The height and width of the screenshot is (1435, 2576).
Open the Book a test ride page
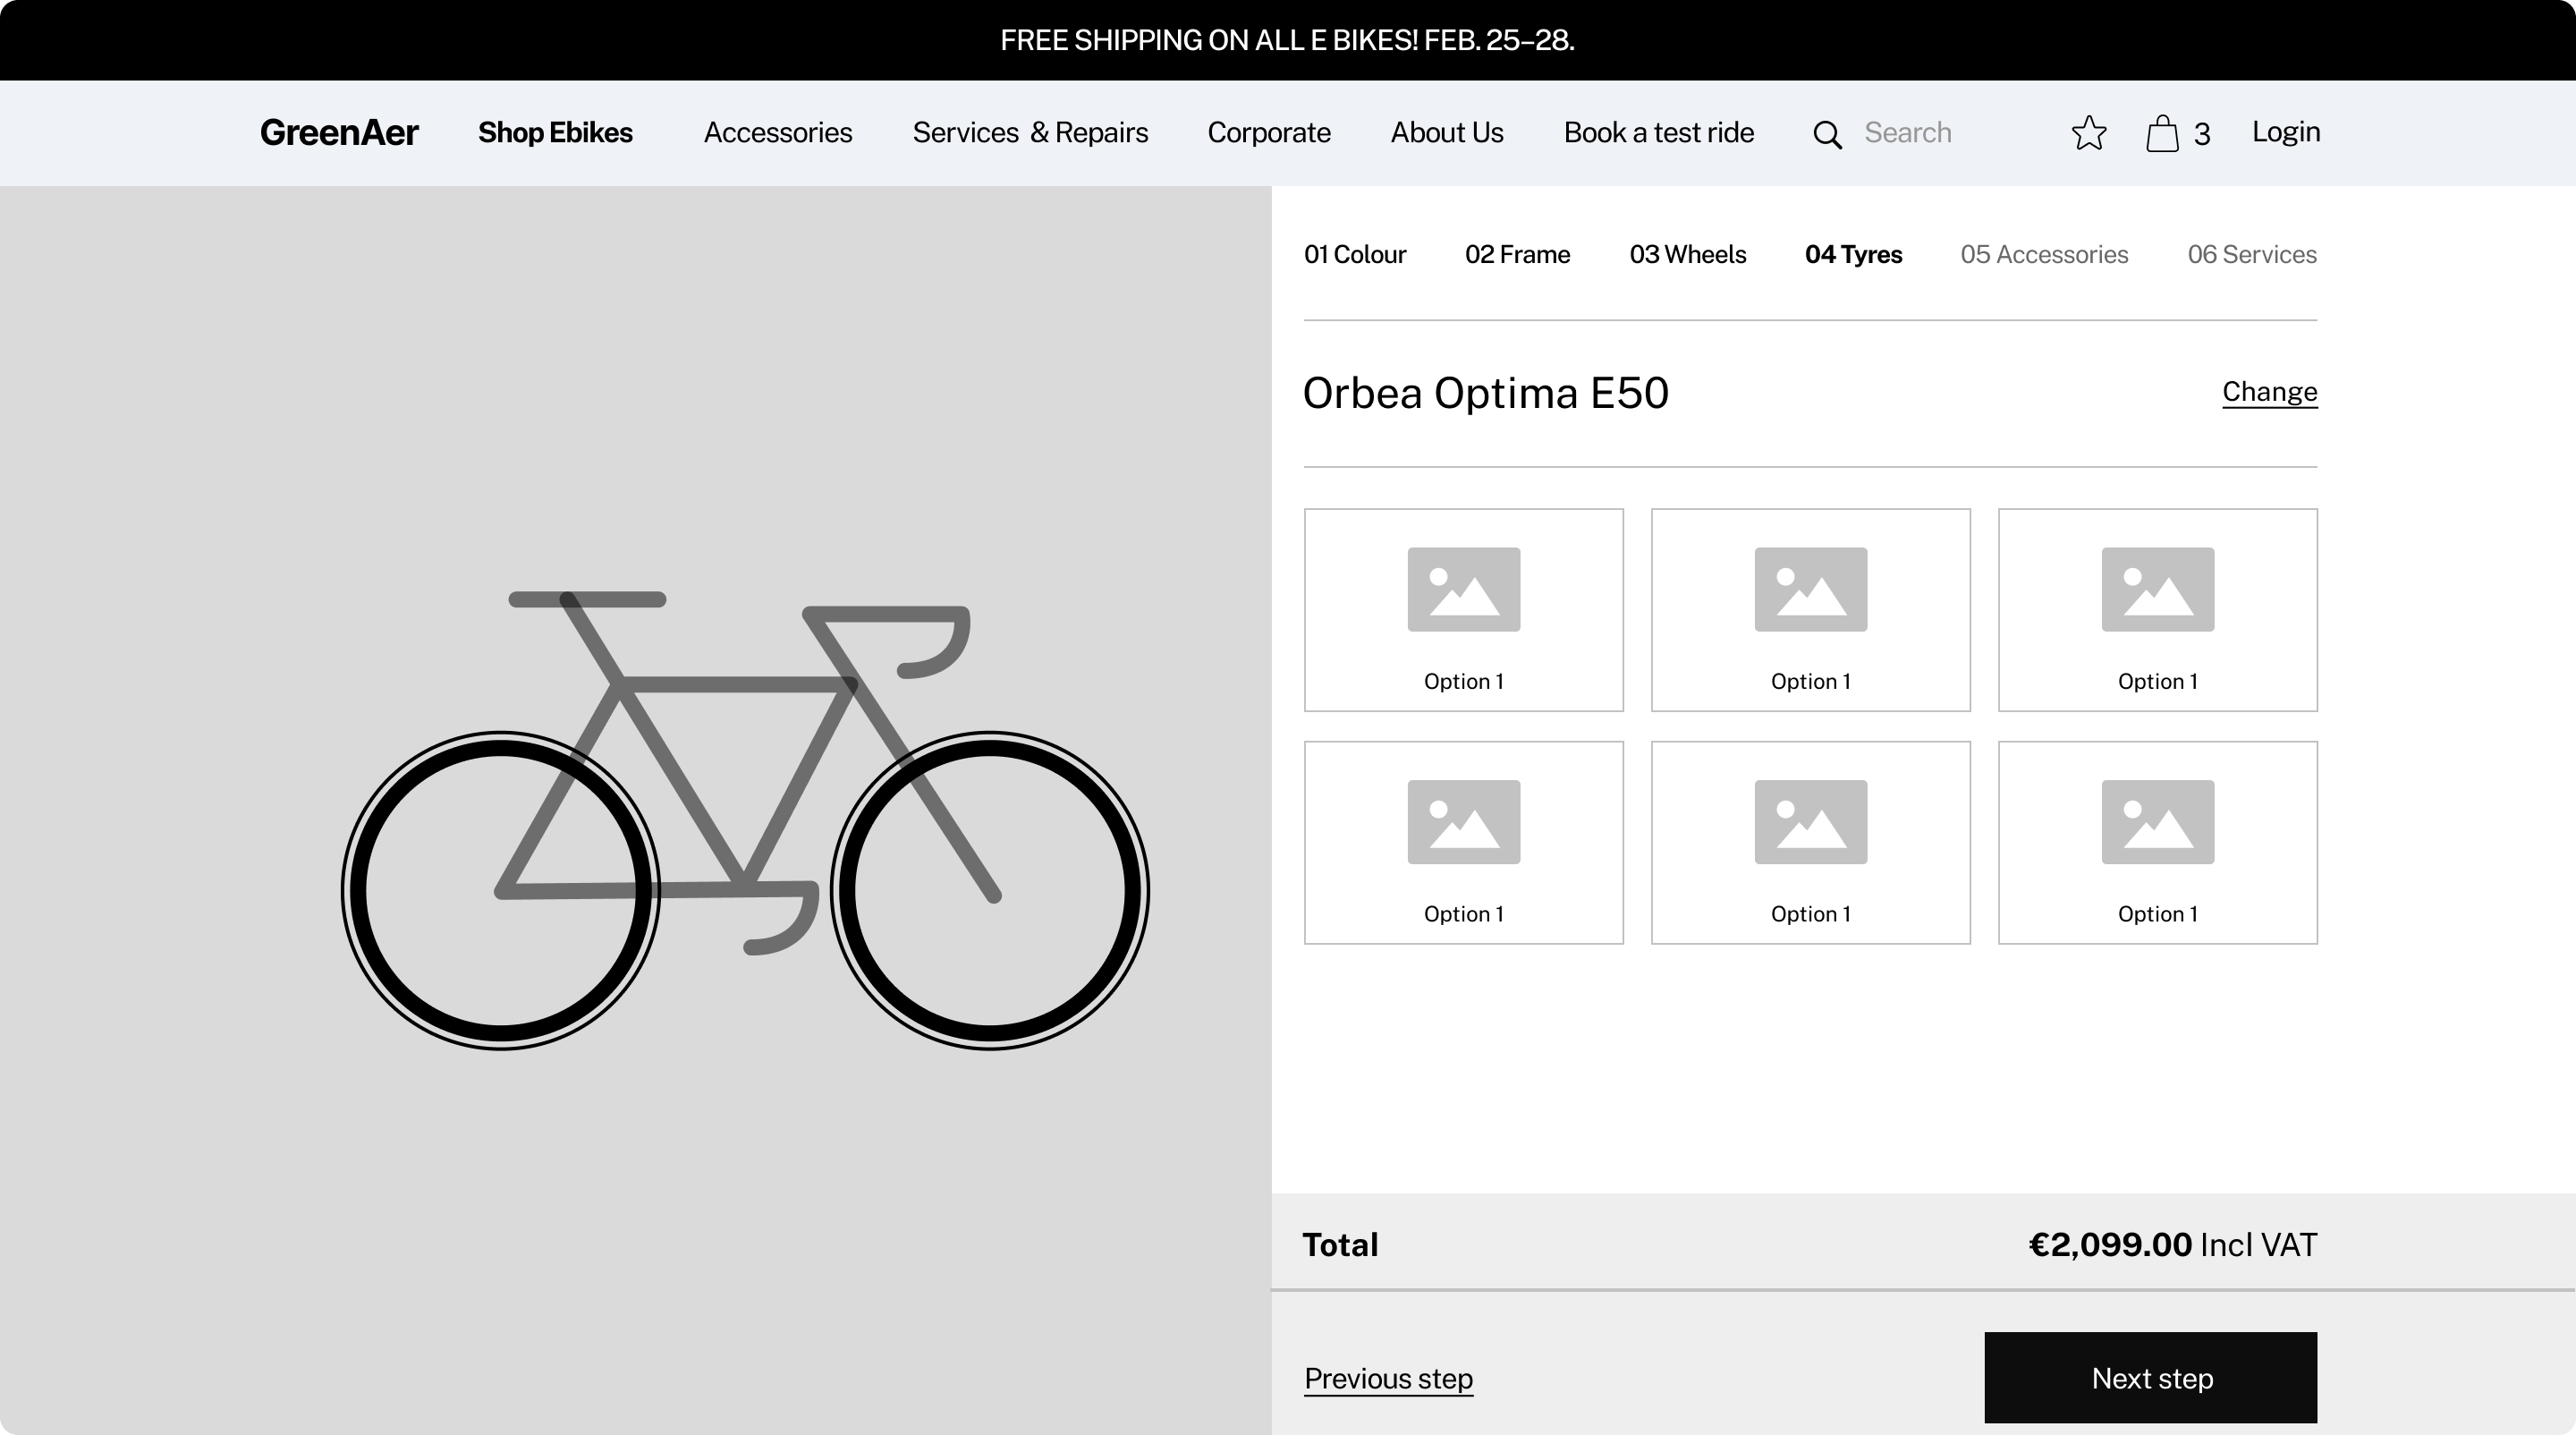pos(1658,133)
